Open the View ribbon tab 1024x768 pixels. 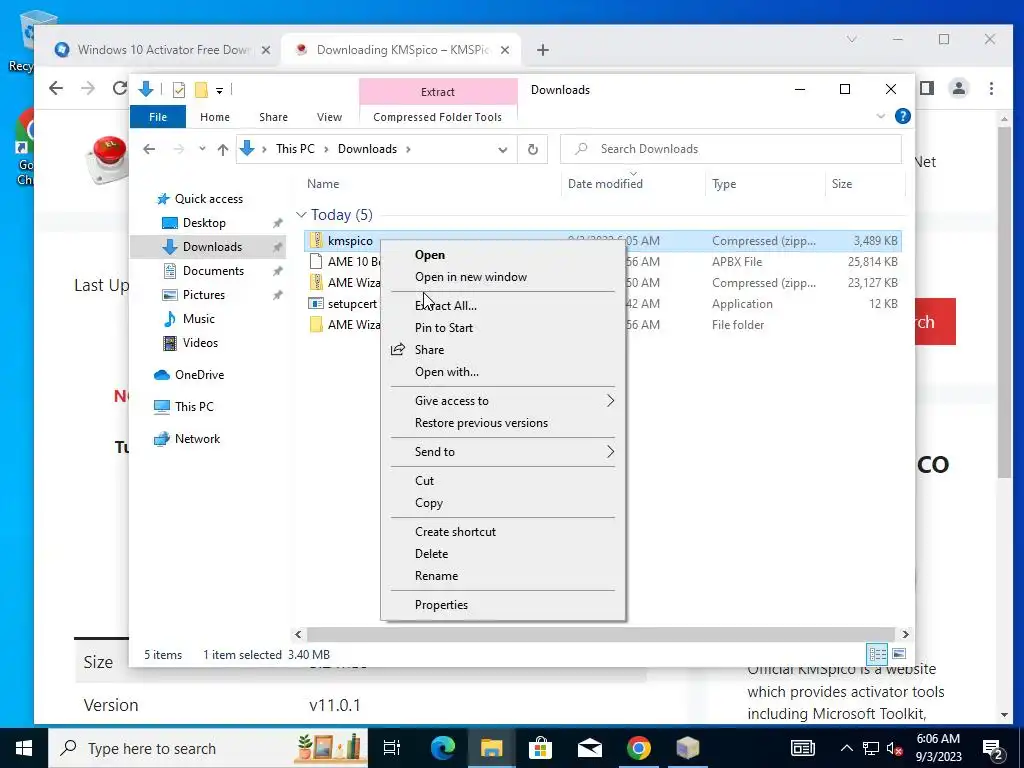coord(329,117)
